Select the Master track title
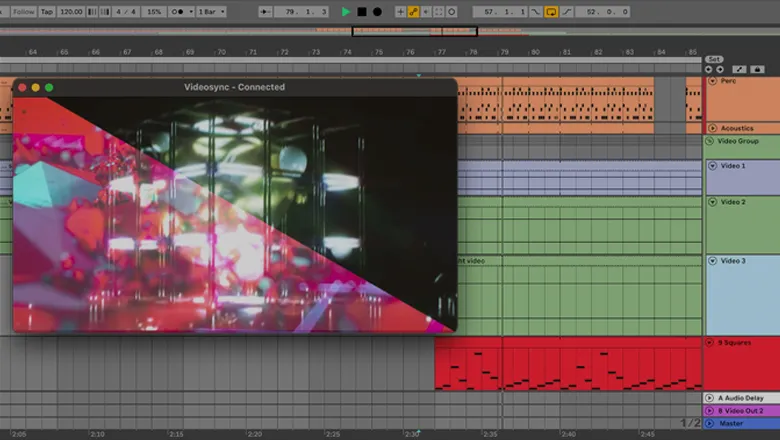The height and width of the screenshot is (440, 780). [731, 423]
